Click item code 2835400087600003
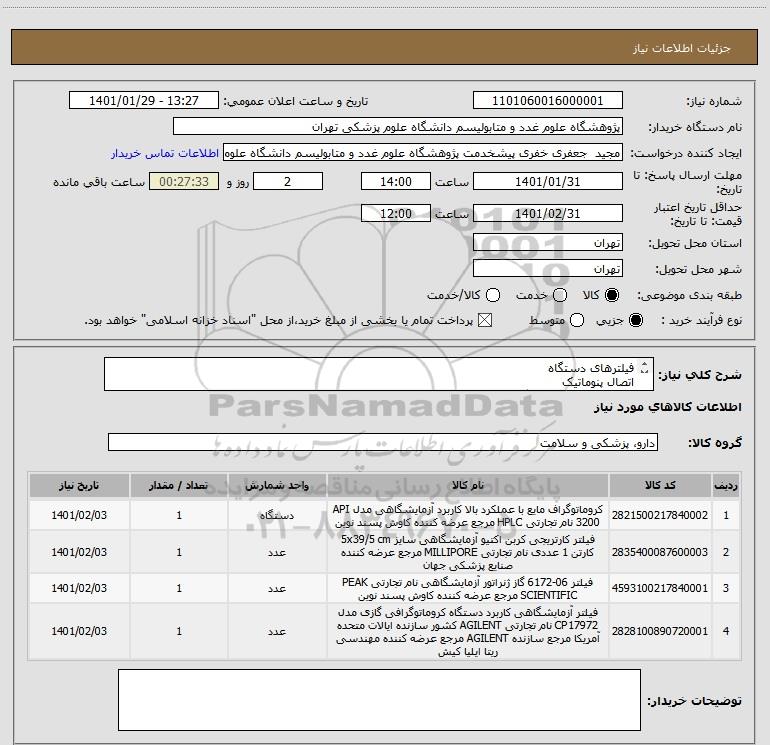Image resolution: width=770 pixels, height=745 pixels. [x=660, y=552]
